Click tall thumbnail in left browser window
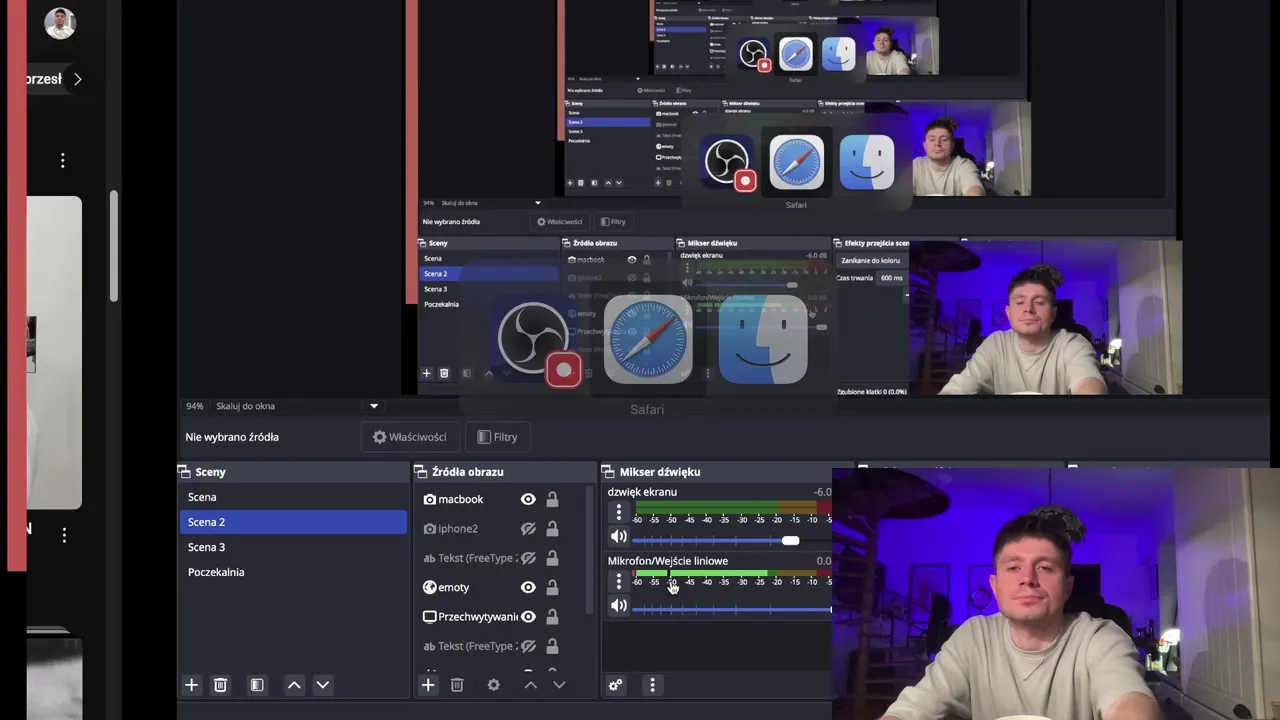The width and height of the screenshot is (1280, 720). tap(54, 352)
